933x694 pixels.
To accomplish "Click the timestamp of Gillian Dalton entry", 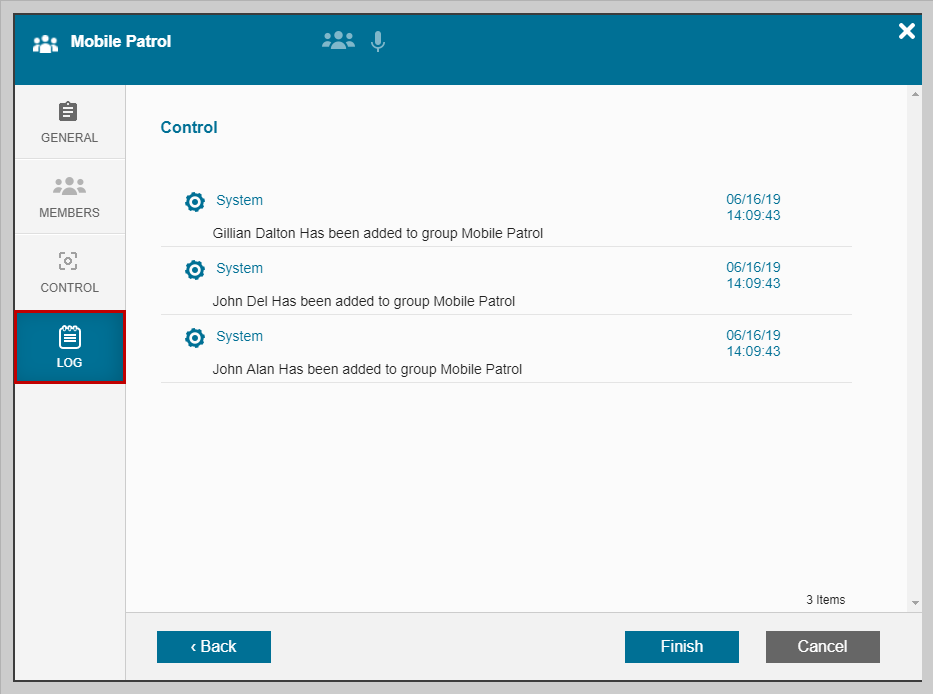I will (x=753, y=207).
